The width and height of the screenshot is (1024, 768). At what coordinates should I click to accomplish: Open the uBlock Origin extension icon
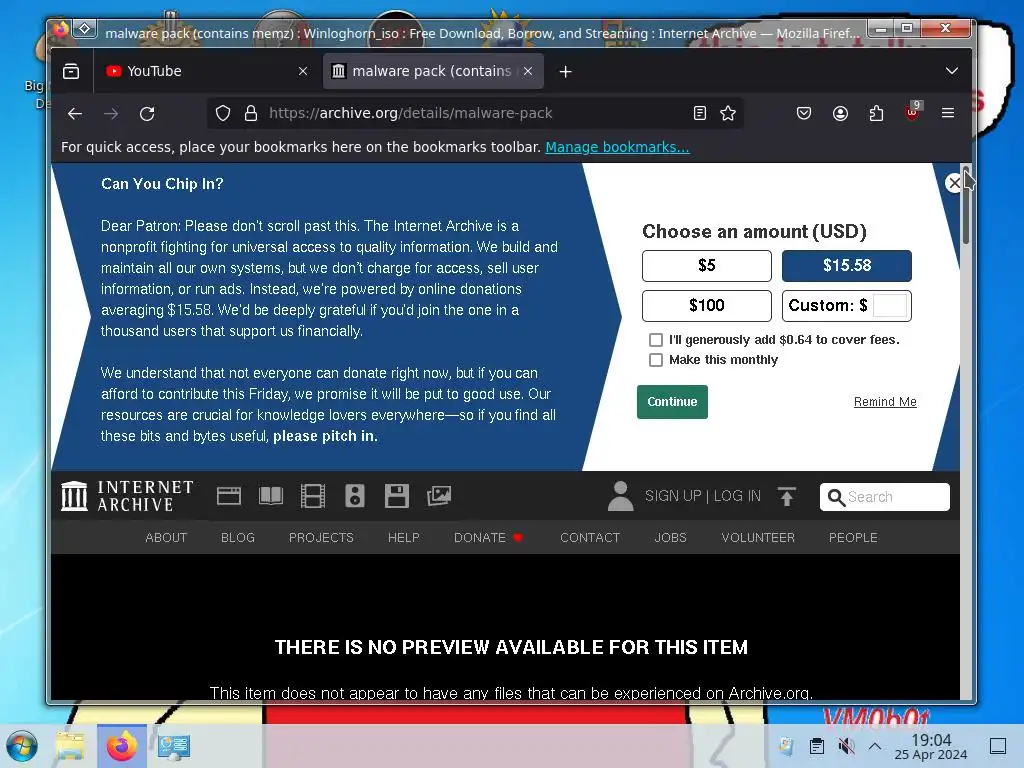pyautogui.click(x=912, y=112)
